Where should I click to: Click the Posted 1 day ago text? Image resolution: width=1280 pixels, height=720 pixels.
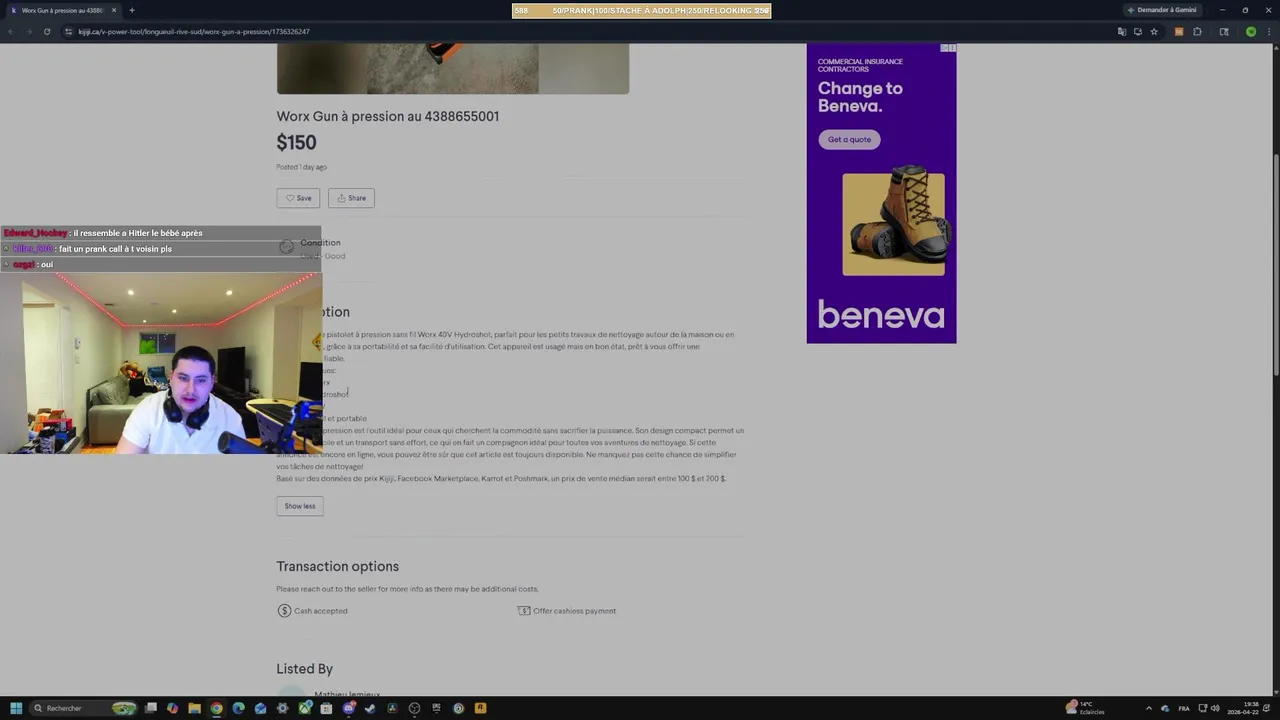click(301, 167)
